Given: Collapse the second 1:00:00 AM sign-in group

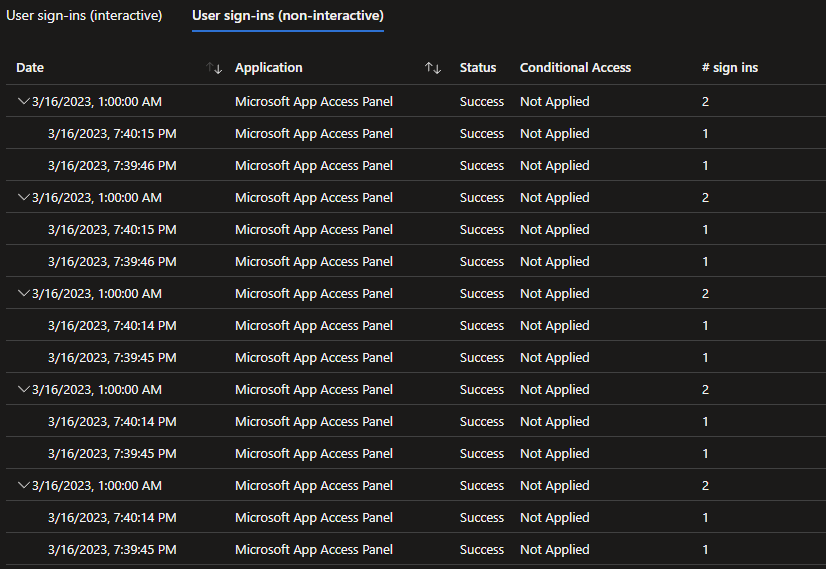Looking at the screenshot, I should tap(24, 197).
